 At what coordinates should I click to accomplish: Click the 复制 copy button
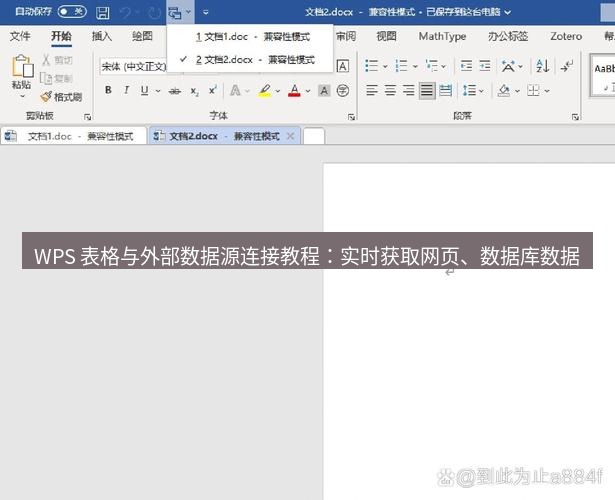coord(57,78)
